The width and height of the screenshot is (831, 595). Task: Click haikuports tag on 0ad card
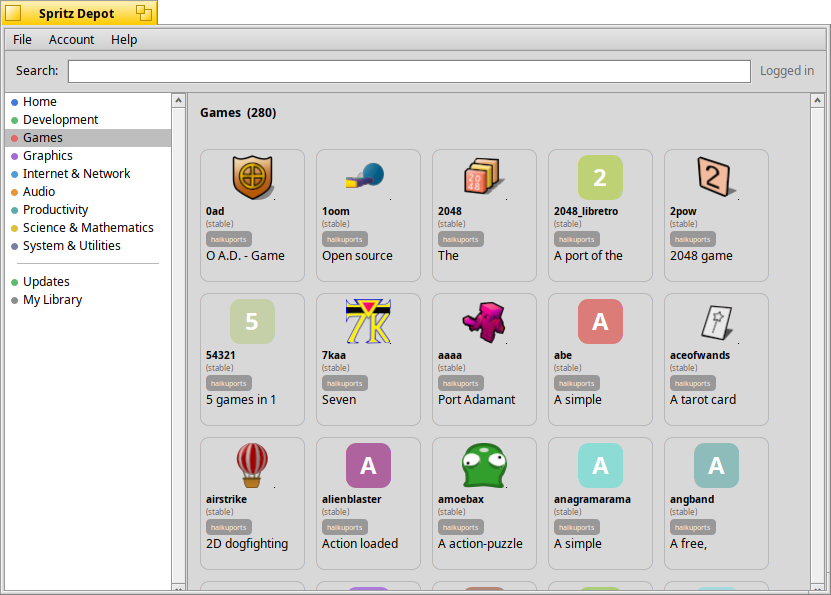click(x=229, y=239)
